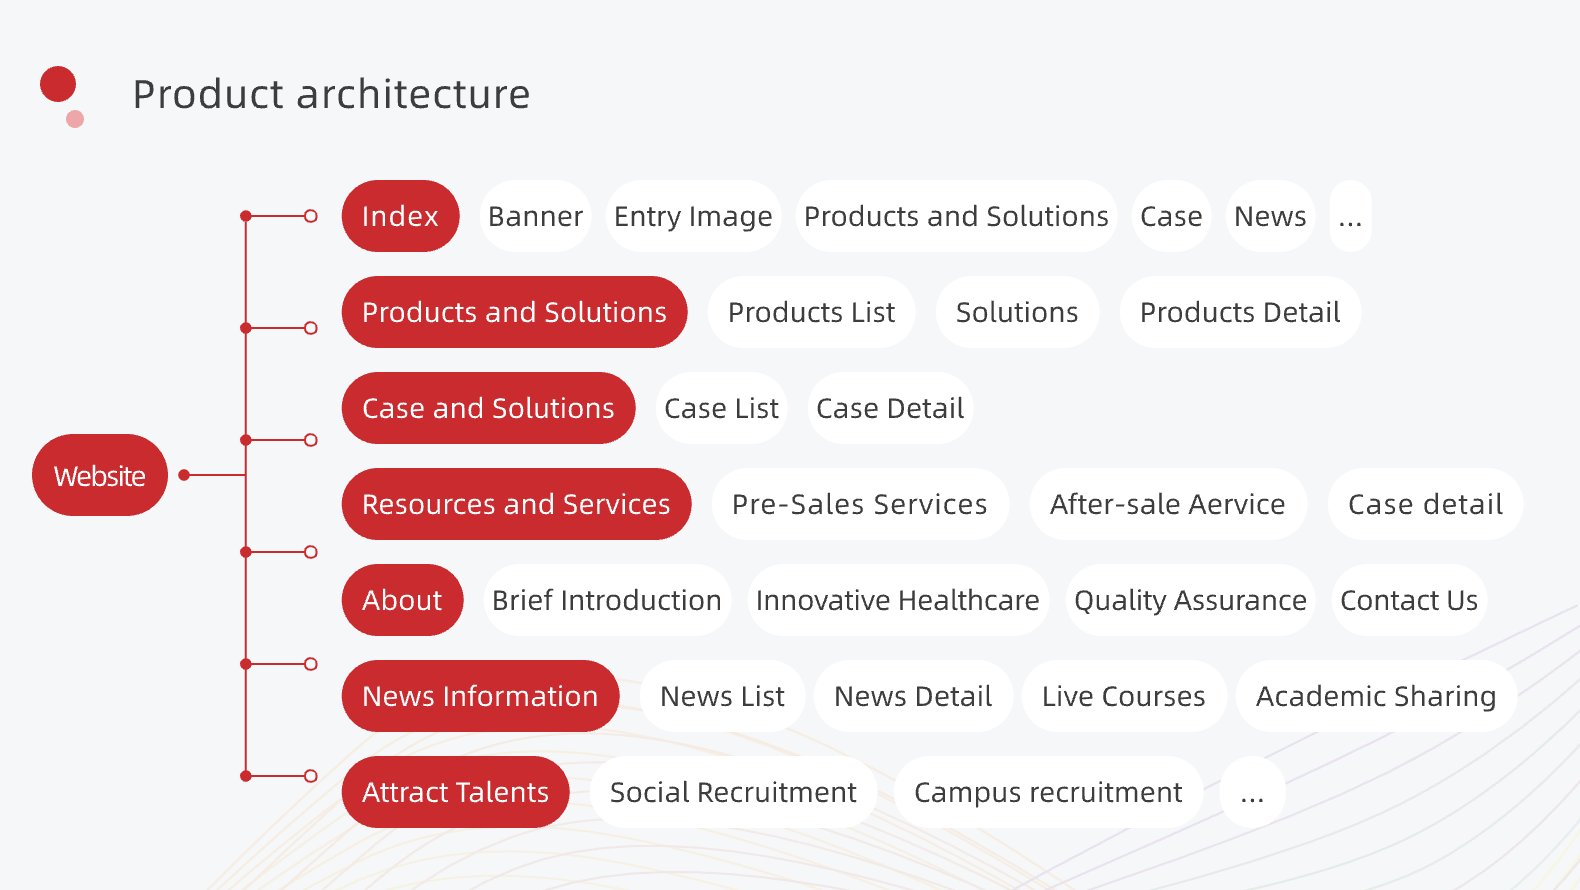The width and height of the screenshot is (1580, 890).
Task: Open the News Information category
Action: [x=480, y=696]
